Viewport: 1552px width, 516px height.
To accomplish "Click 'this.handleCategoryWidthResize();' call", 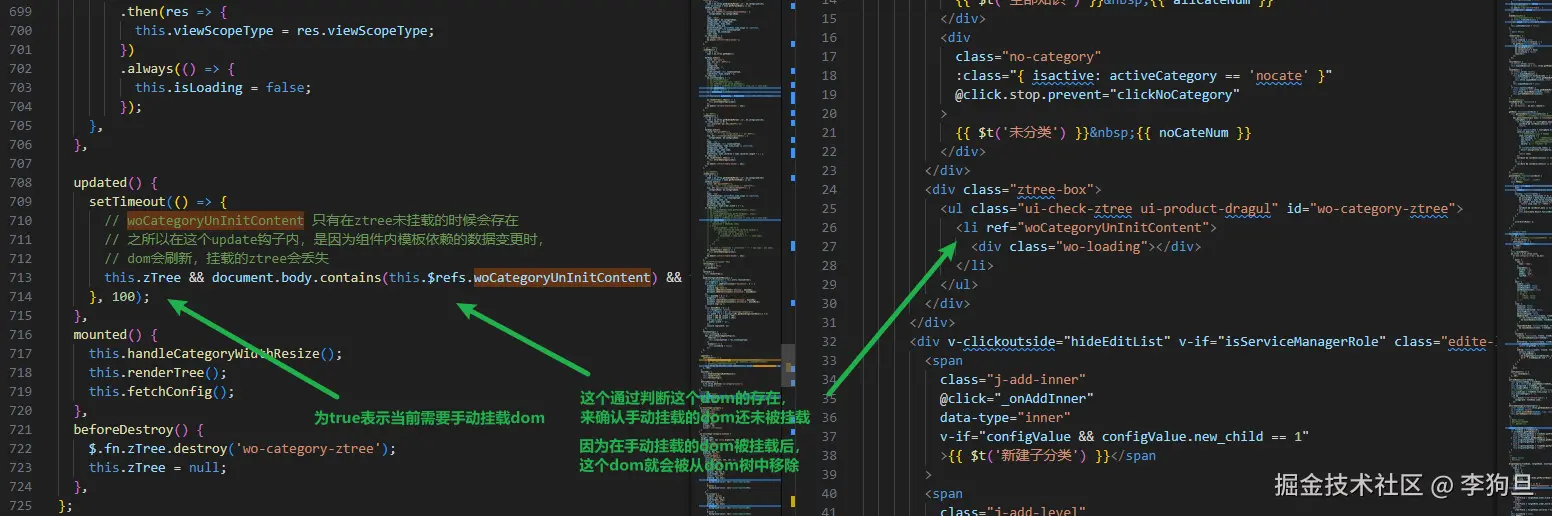I will pos(216,354).
